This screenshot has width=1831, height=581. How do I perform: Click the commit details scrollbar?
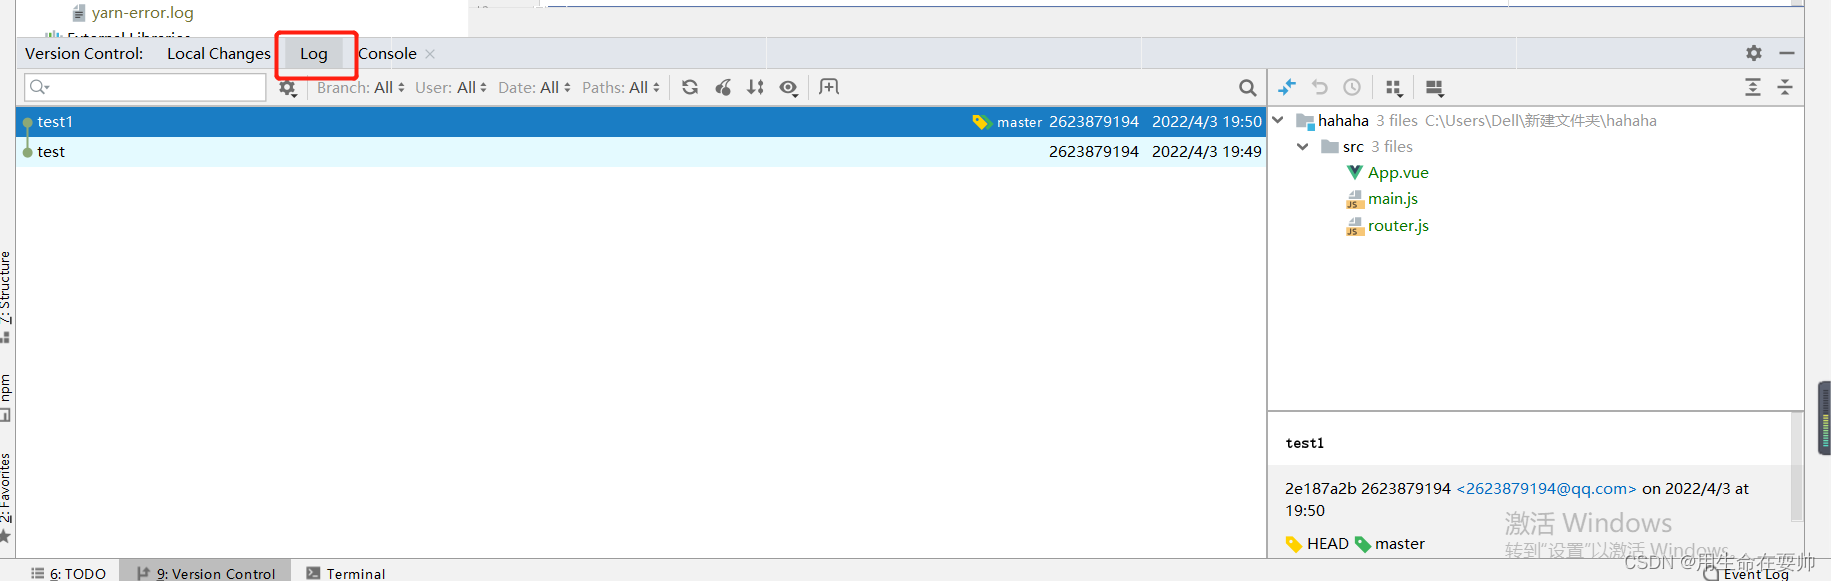(x=1796, y=467)
